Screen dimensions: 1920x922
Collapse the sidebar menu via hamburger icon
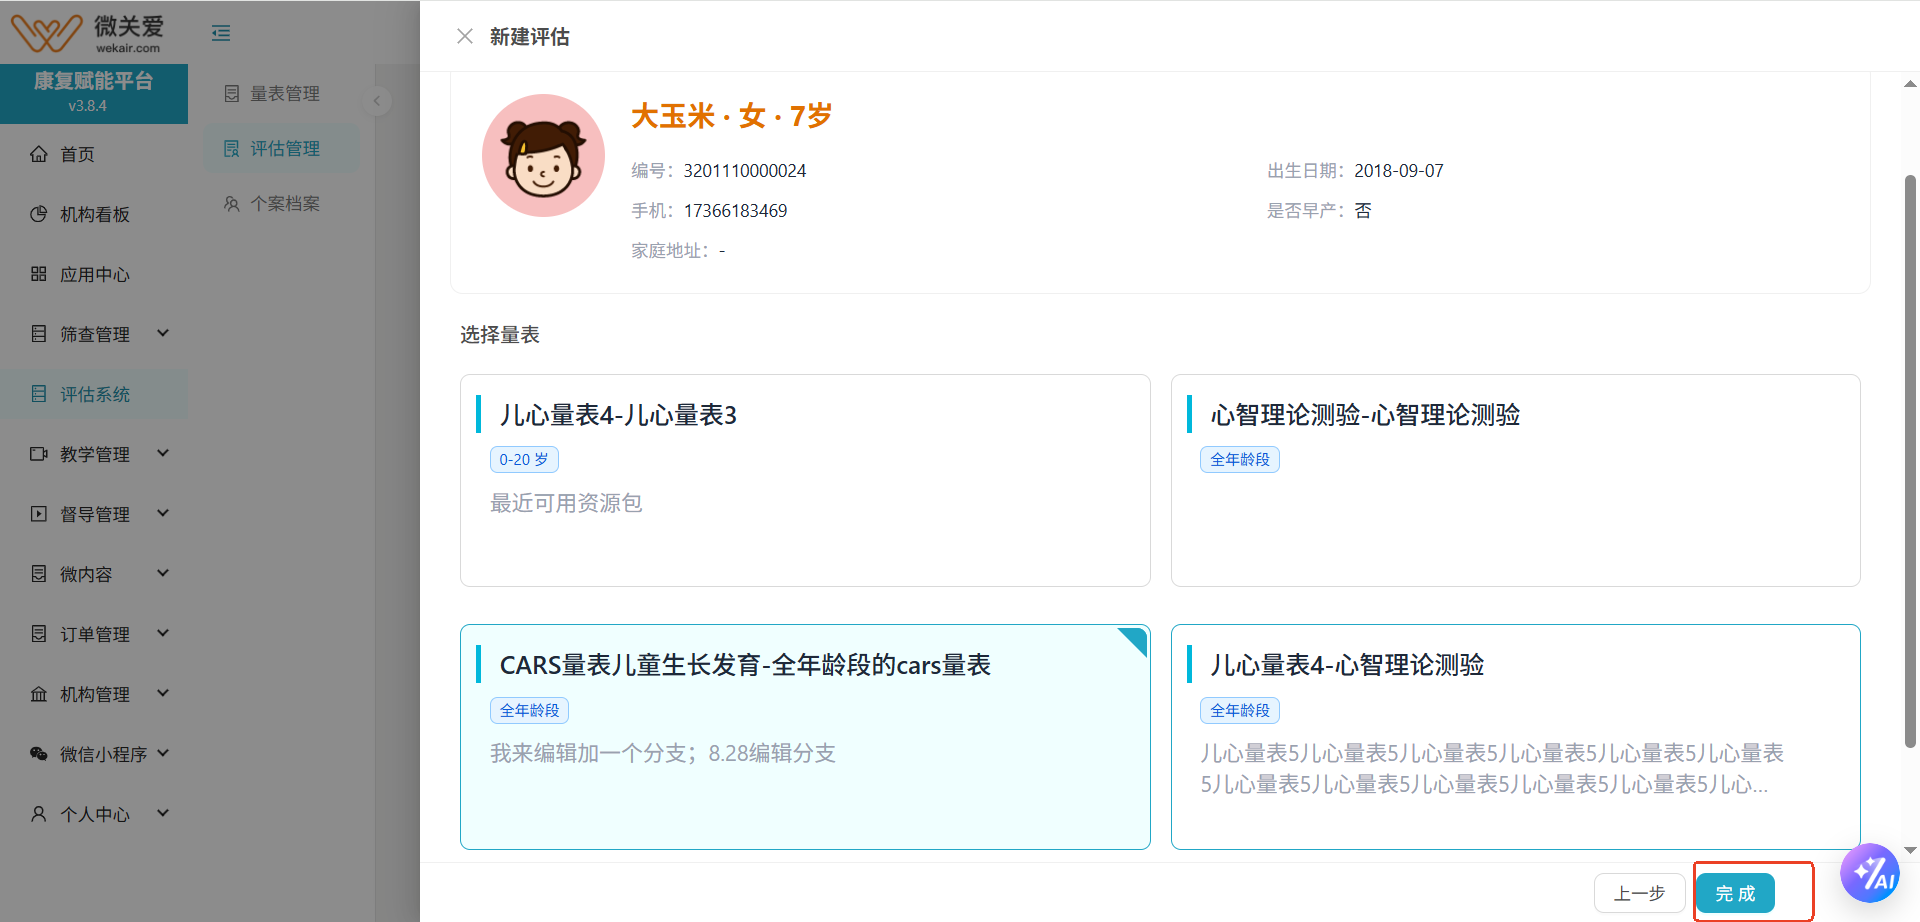click(x=221, y=34)
